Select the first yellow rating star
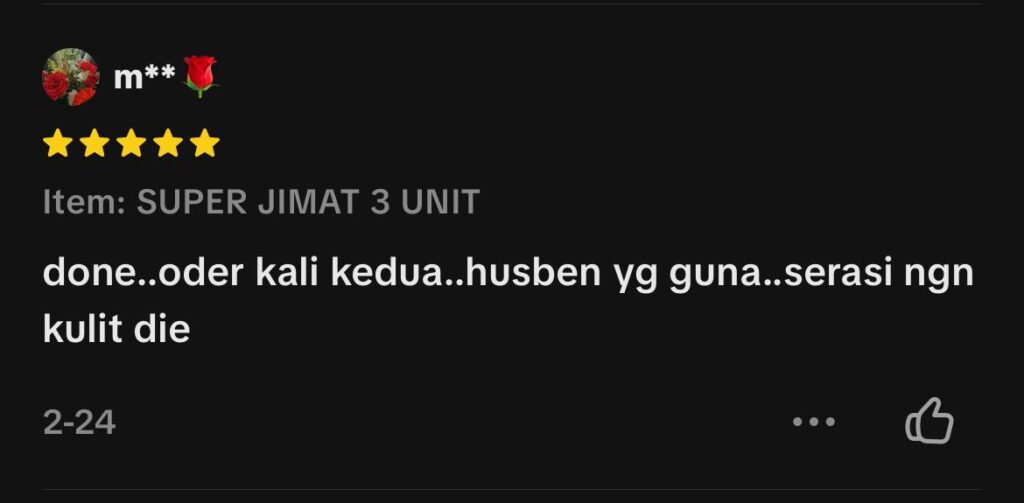The width and height of the screenshot is (1024, 503). coord(57,143)
